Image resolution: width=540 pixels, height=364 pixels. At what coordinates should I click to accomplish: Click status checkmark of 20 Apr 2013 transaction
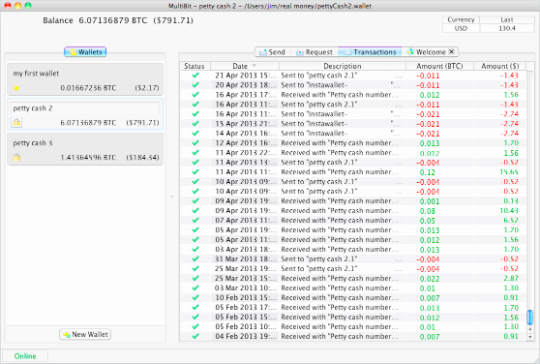(195, 85)
